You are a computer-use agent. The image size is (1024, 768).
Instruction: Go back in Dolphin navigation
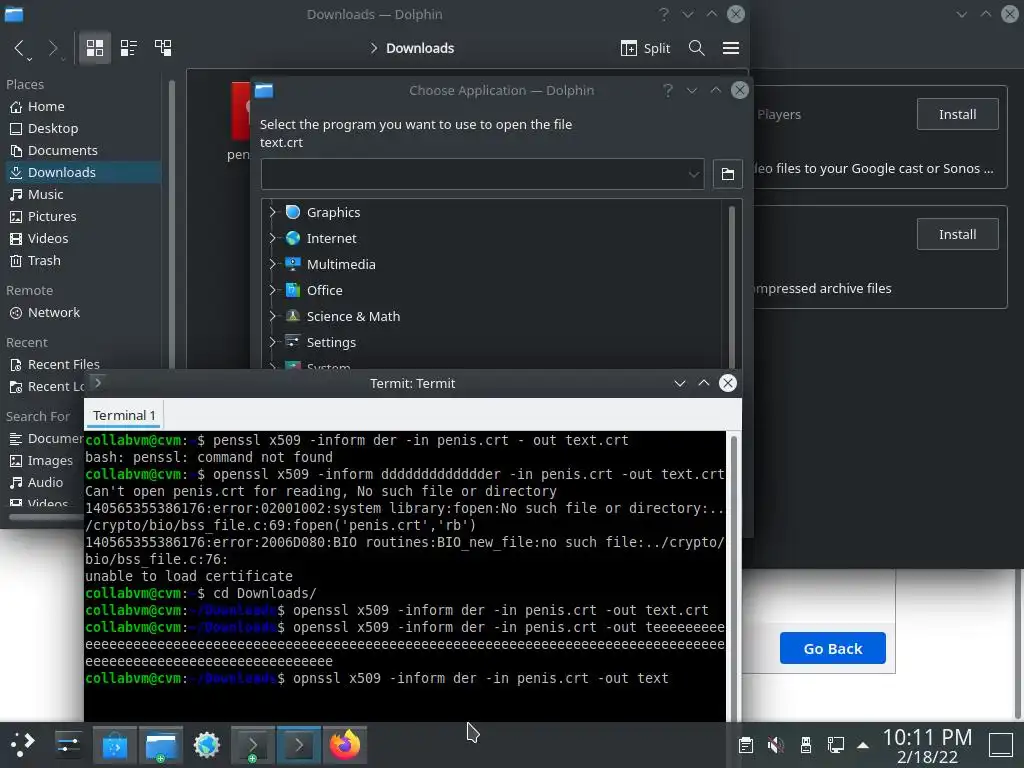coord(20,48)
